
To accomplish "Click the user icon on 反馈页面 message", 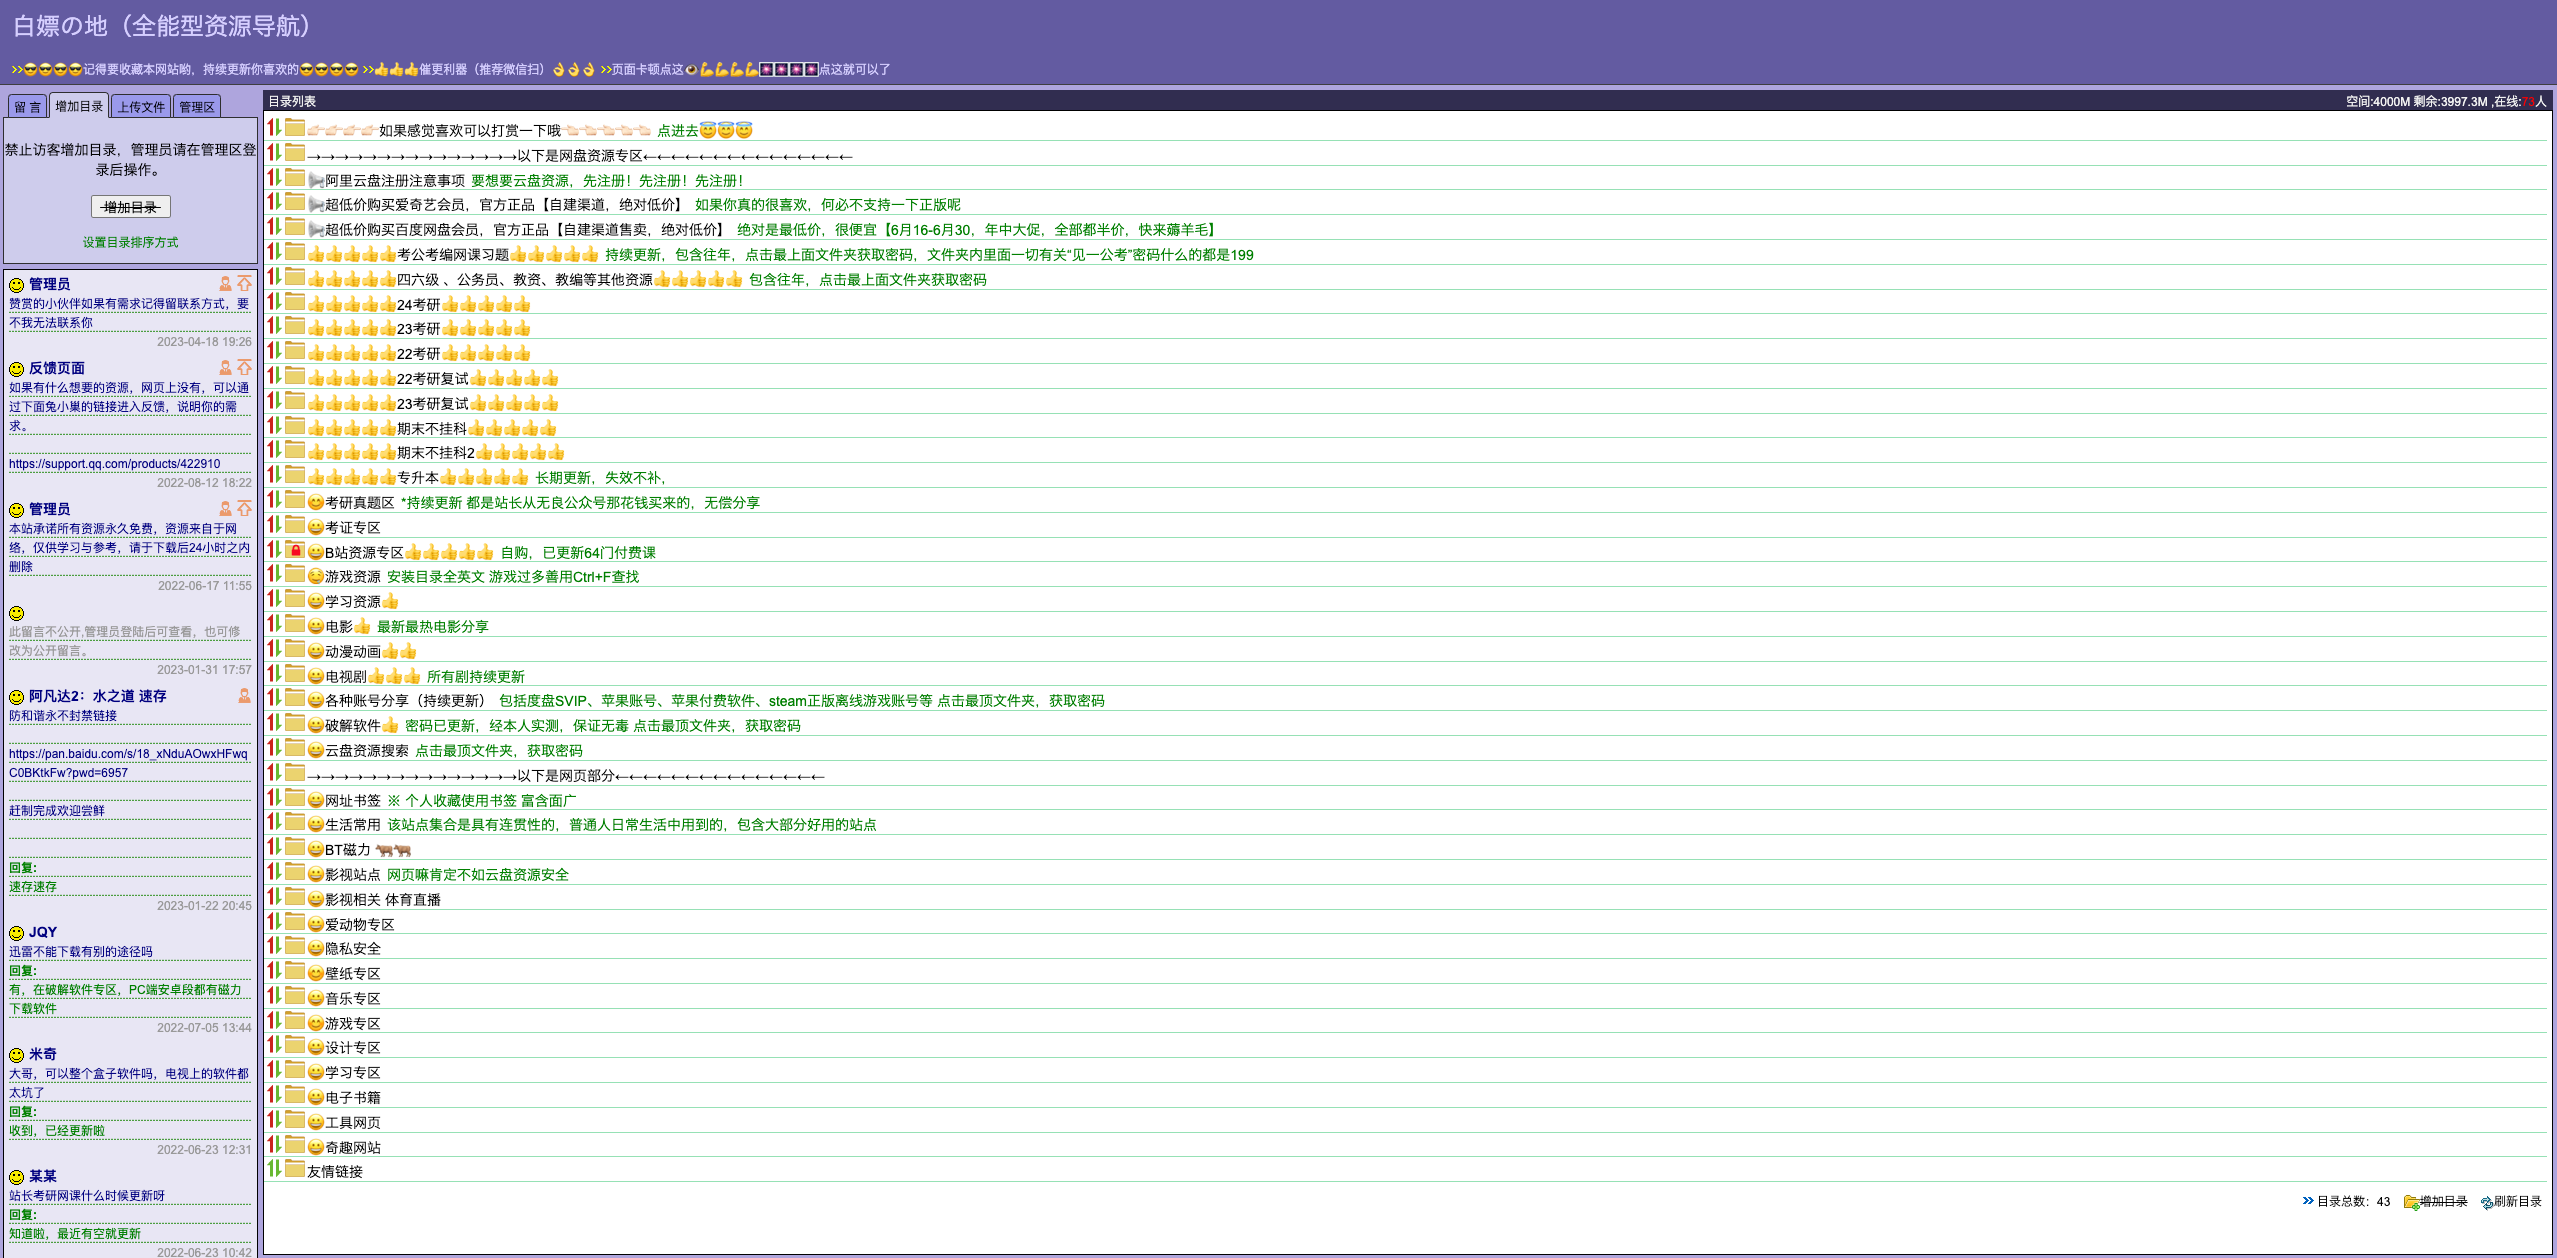I will [x=225, y=368].
